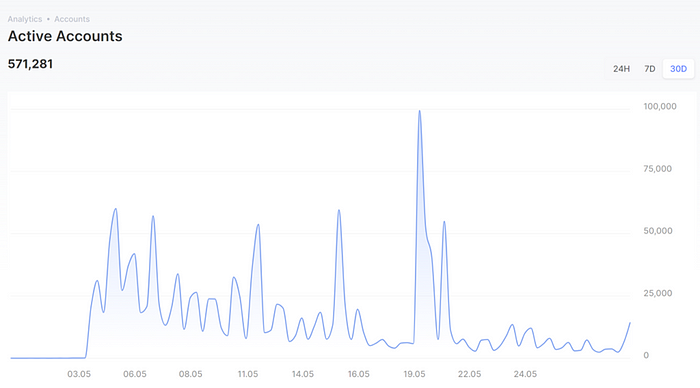Click the 16.05 date label
700x388 pixels.
tap(358, 374)
